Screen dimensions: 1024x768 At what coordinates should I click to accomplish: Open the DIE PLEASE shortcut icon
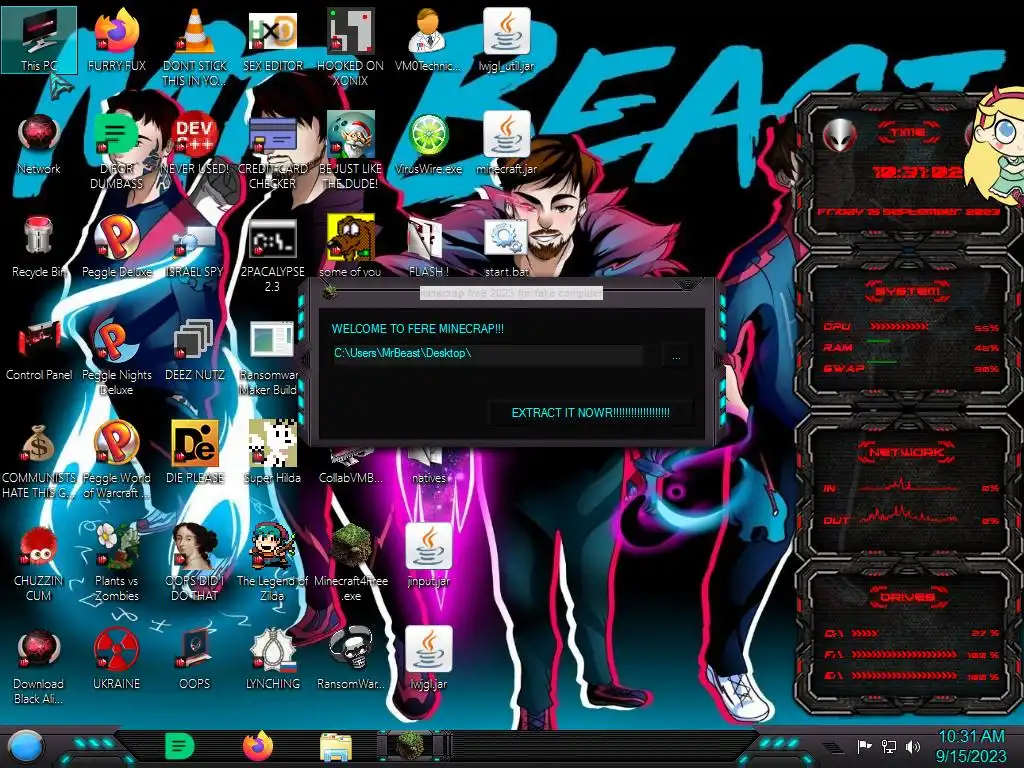coord(195,453)
